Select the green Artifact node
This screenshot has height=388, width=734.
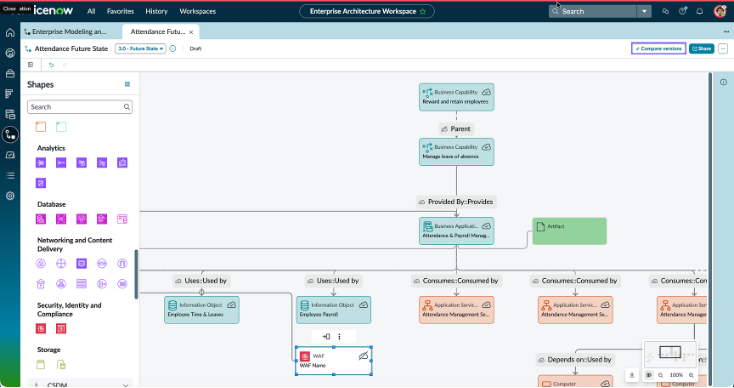tap(570, 231)
